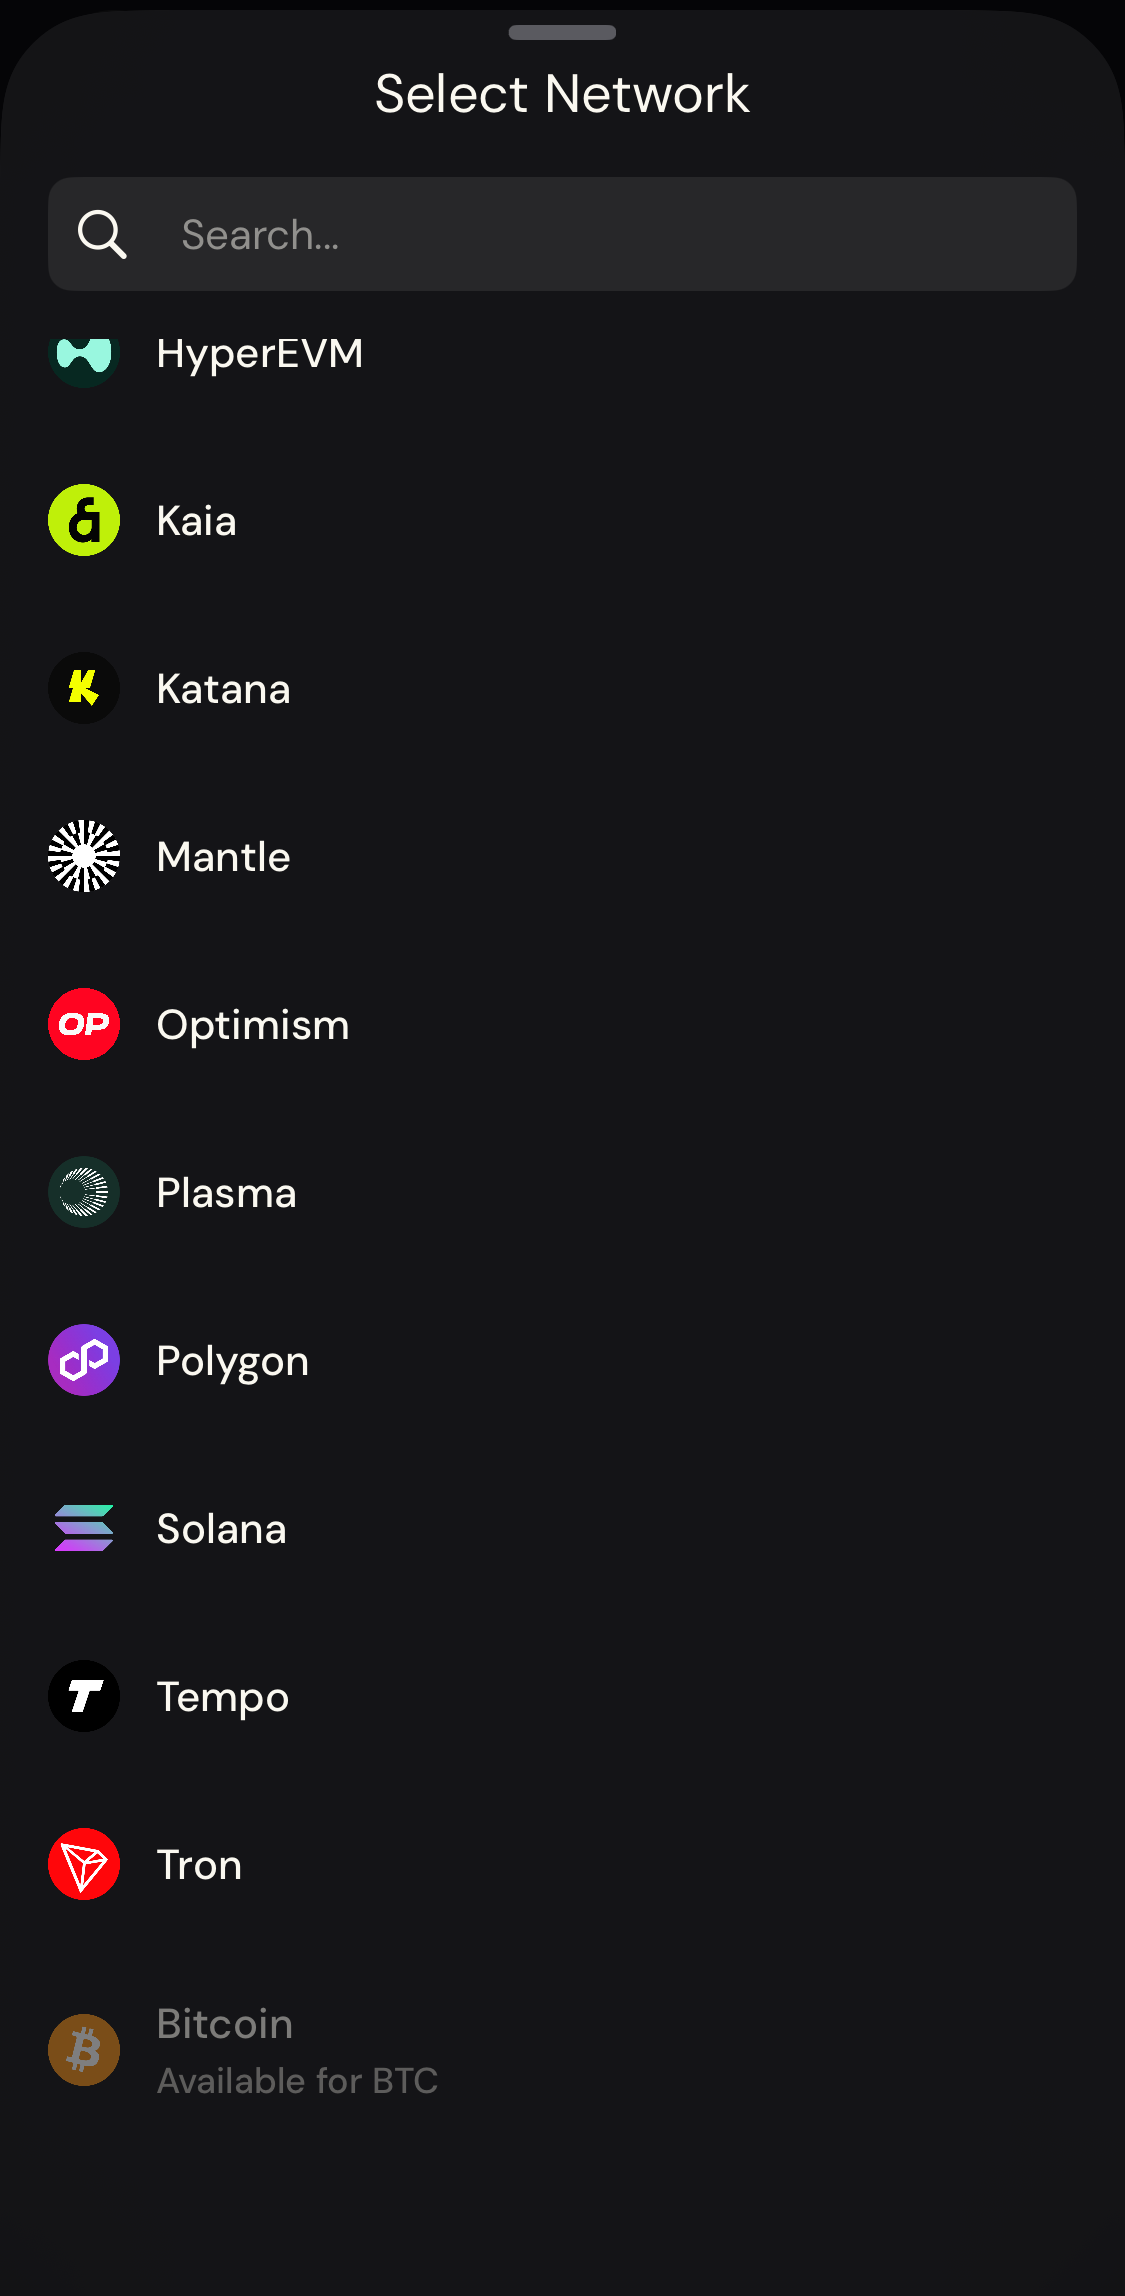Click the yellow Katana logo
This screenshot has height=2296, width=1125.
[84, 688]
